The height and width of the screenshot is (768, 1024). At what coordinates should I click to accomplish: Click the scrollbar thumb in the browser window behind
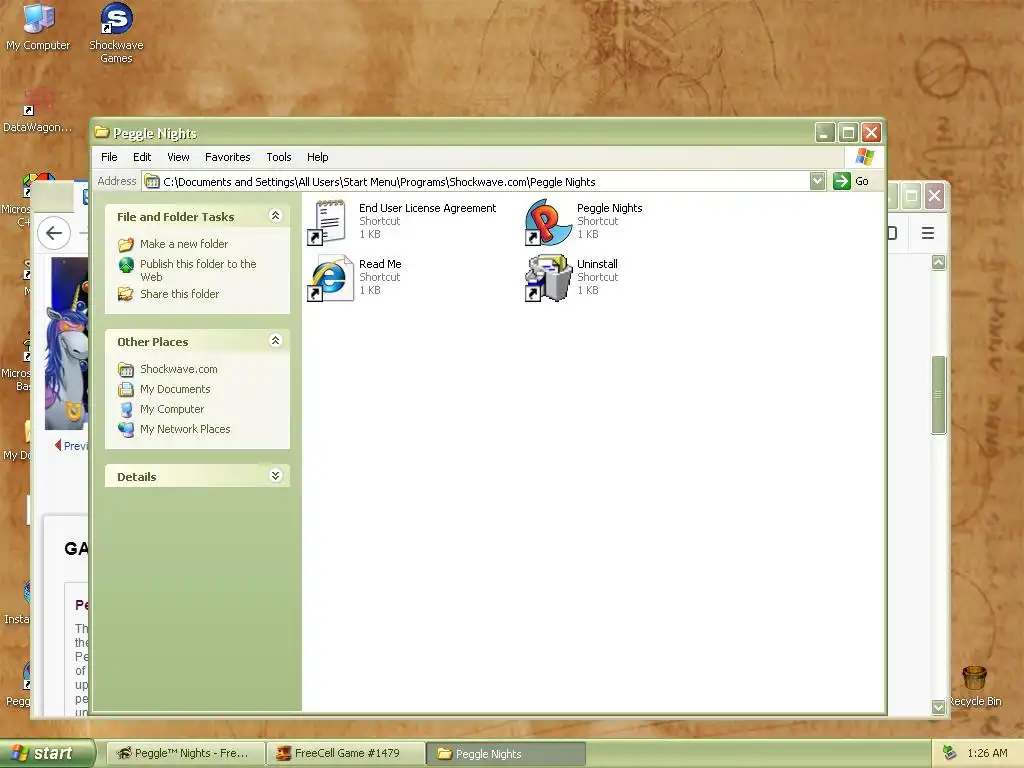[x=938, y=395]
